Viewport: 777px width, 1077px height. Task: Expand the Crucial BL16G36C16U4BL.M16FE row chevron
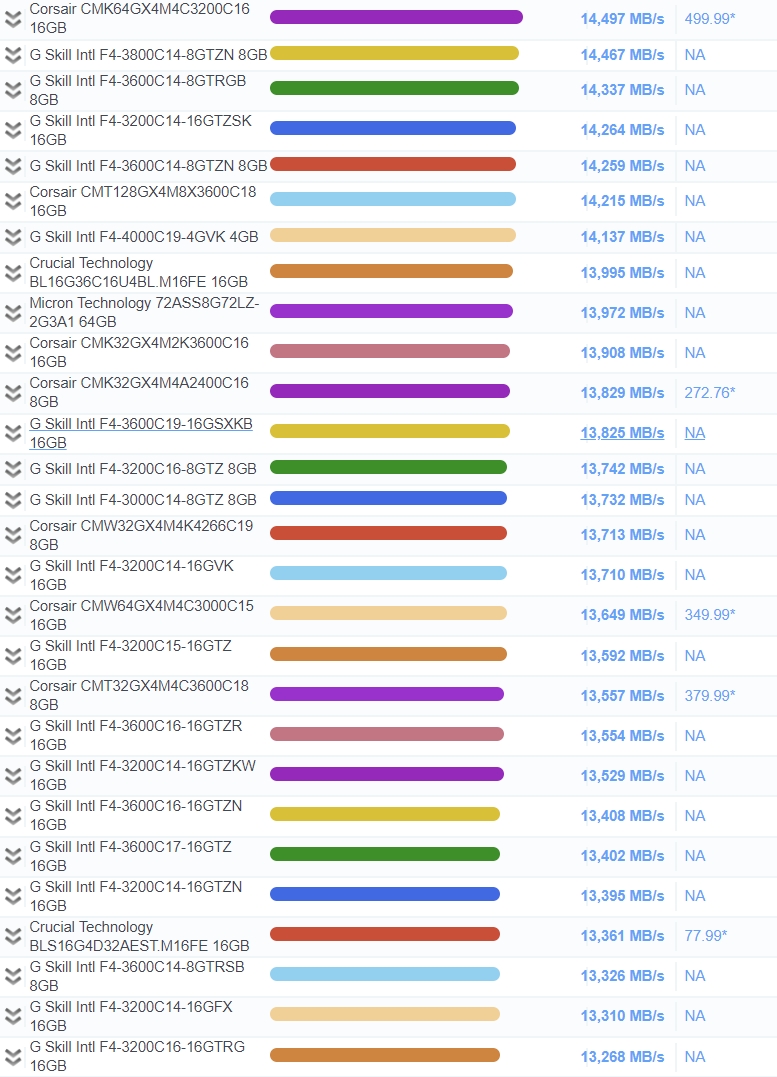pyautogui.click(x=13, y=273)
